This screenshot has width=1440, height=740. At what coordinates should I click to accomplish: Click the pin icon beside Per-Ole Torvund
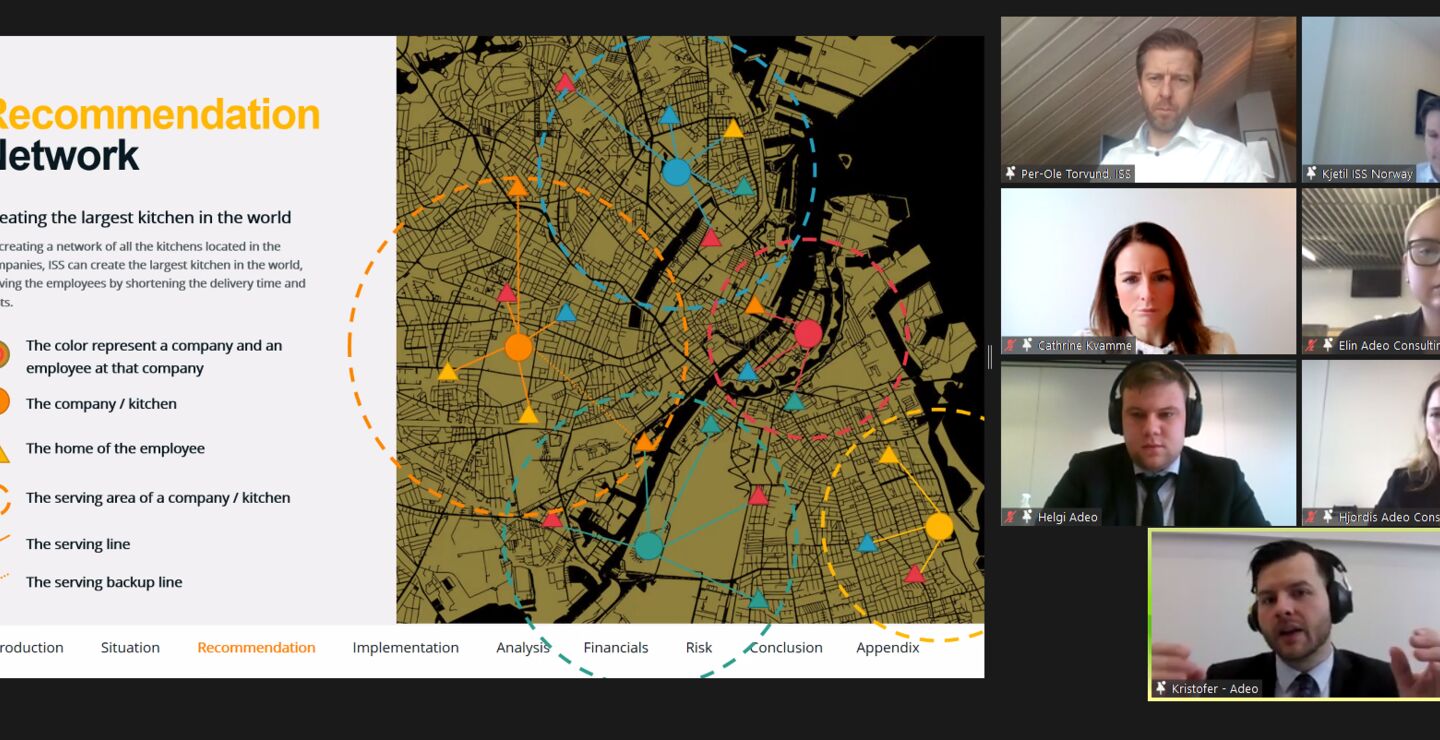[x=1010, y=174]
